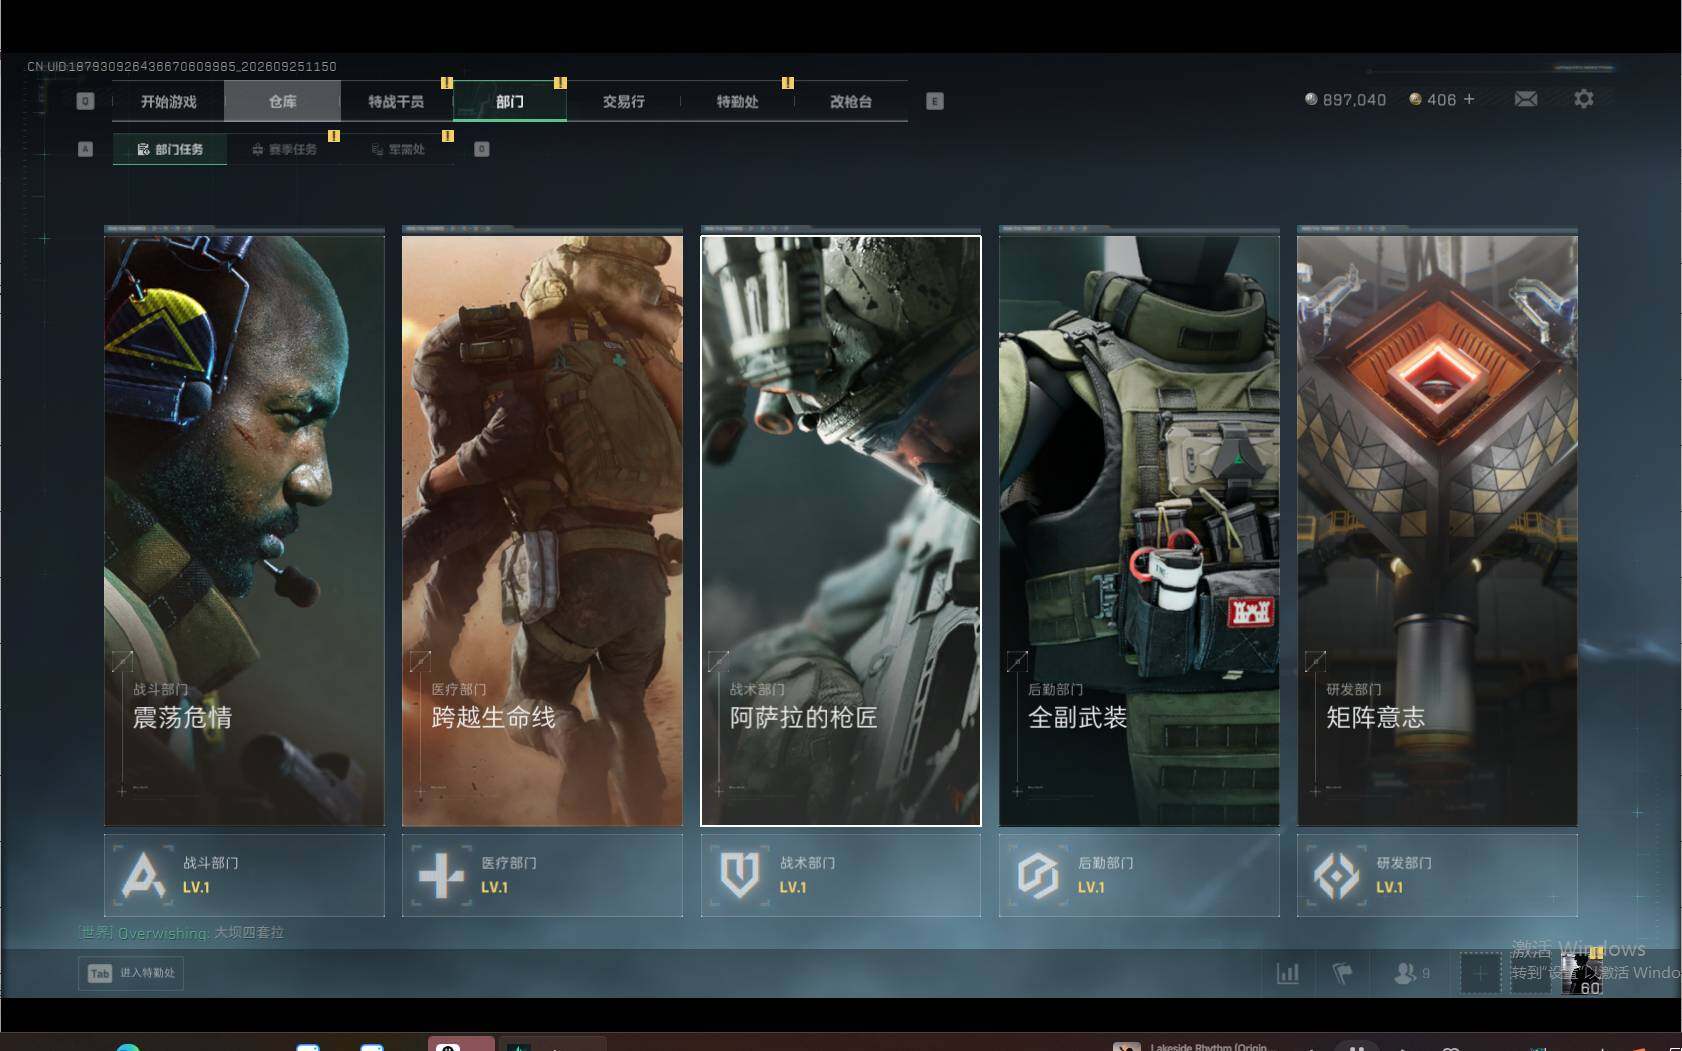Click the 战术部门 shield emblem icon
The height and width of the screenshot is (1051, 1682).
point(740,875)
